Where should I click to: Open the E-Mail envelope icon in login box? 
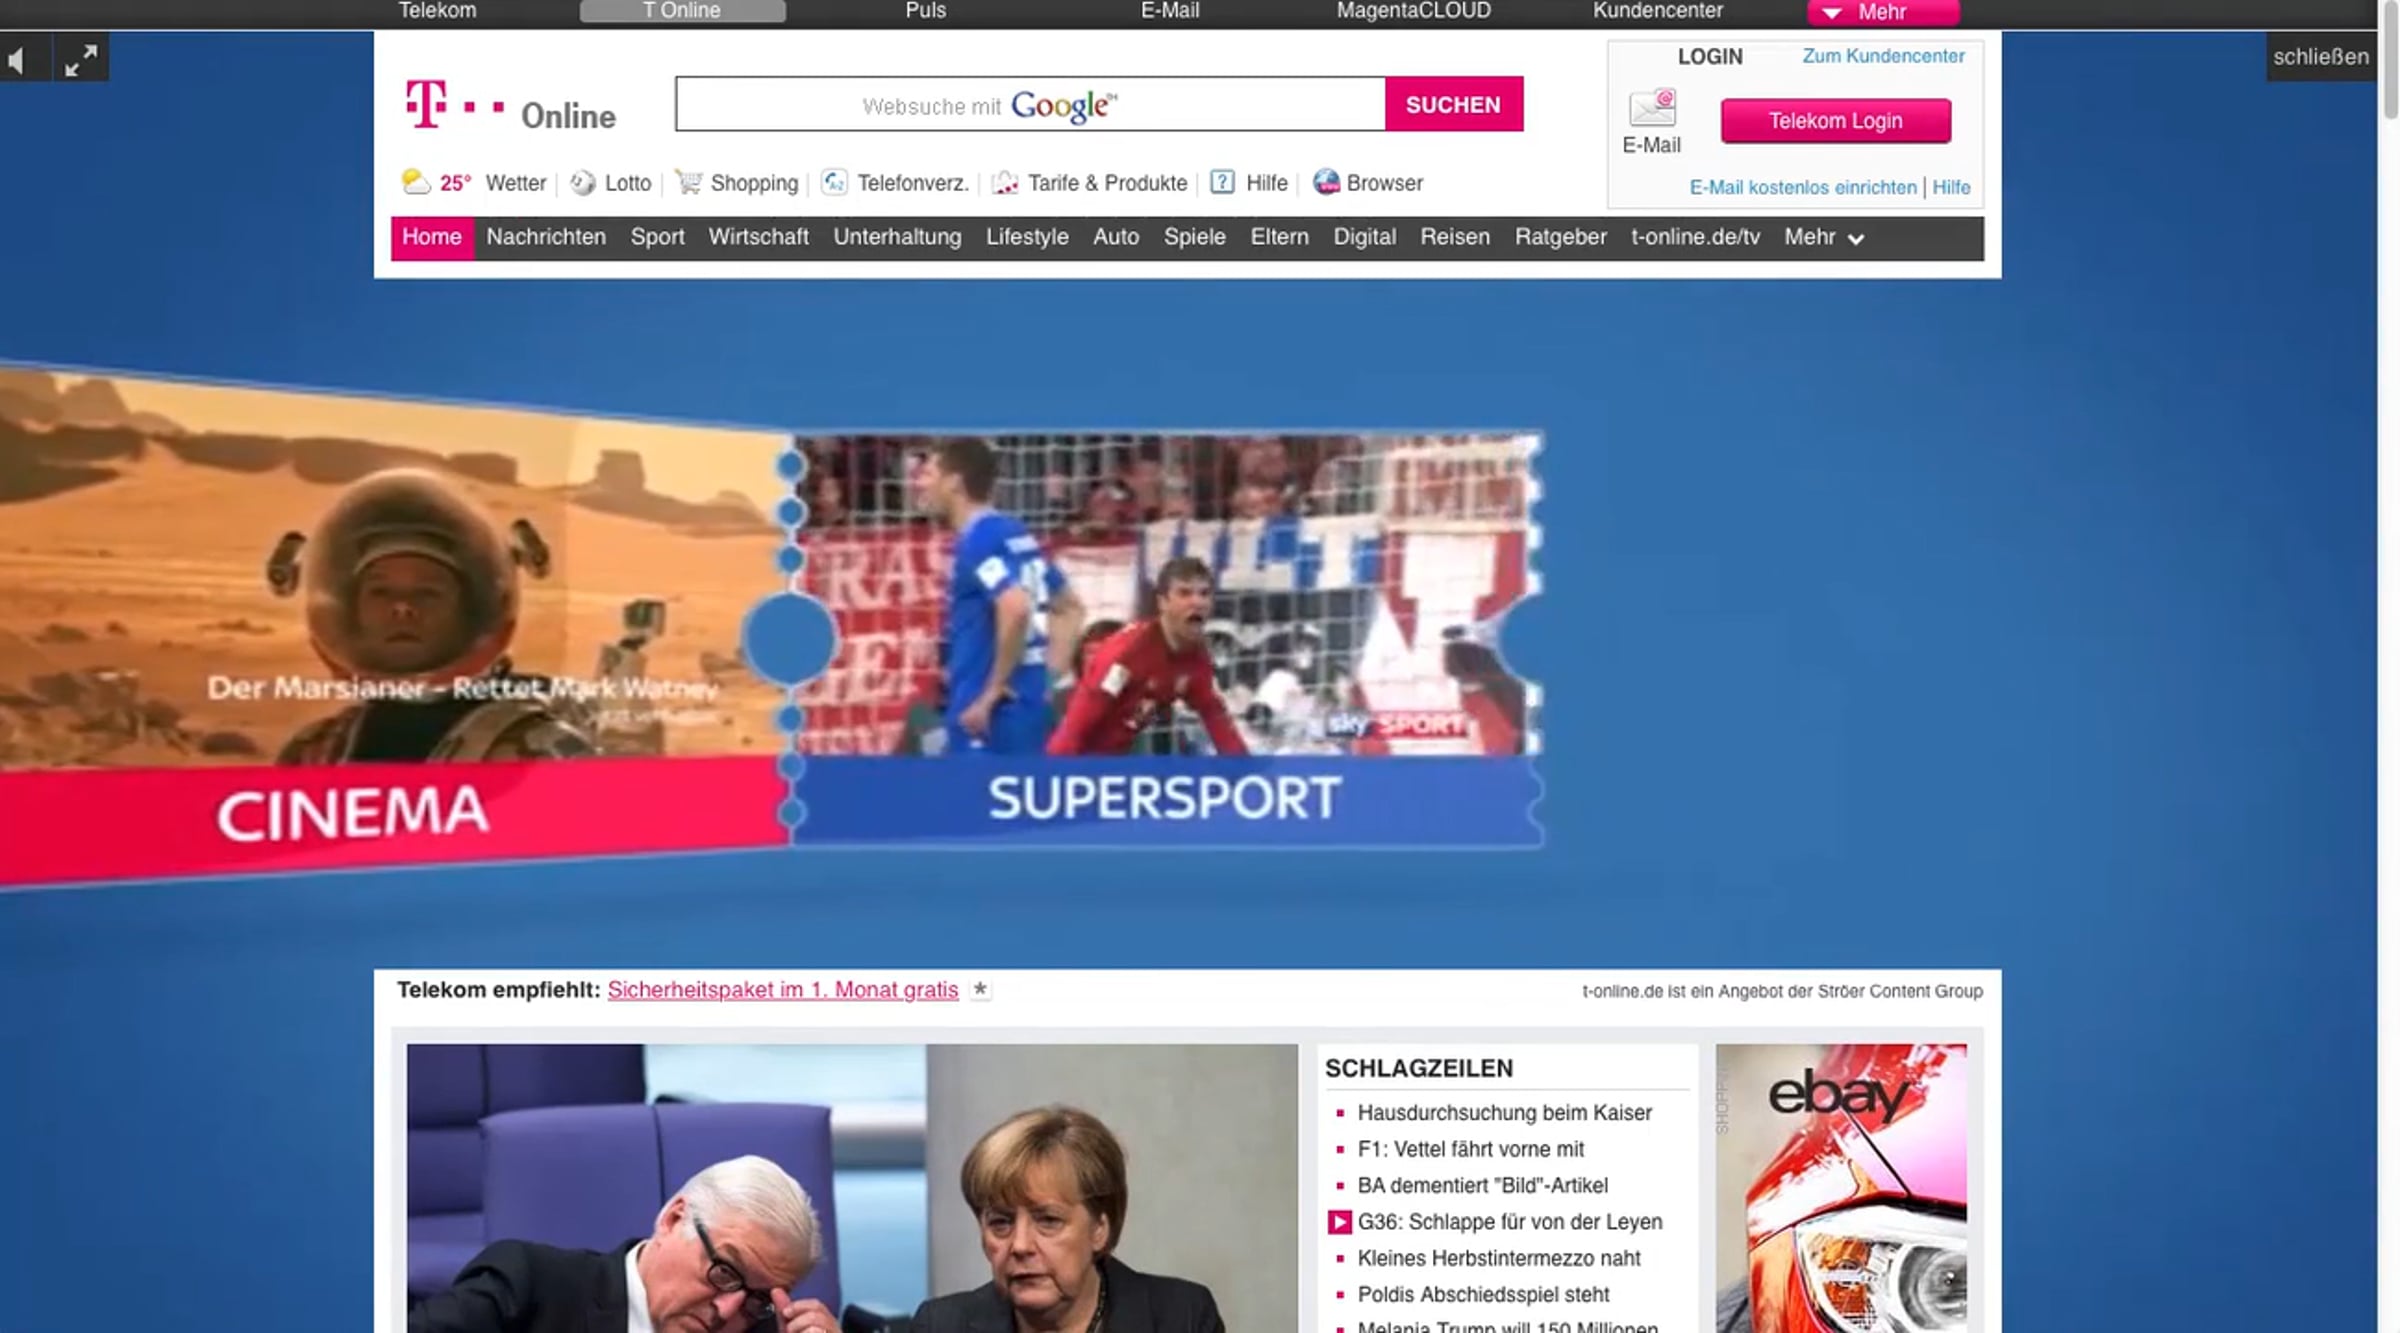[x=1652, y=108]
